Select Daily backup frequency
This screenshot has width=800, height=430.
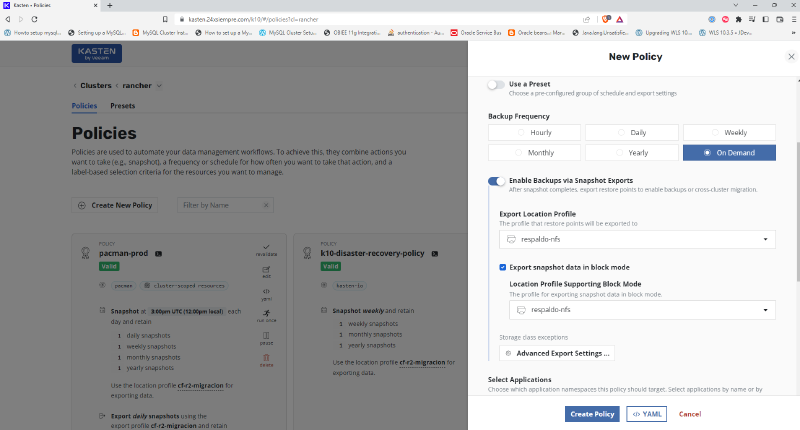pos(632,133)
